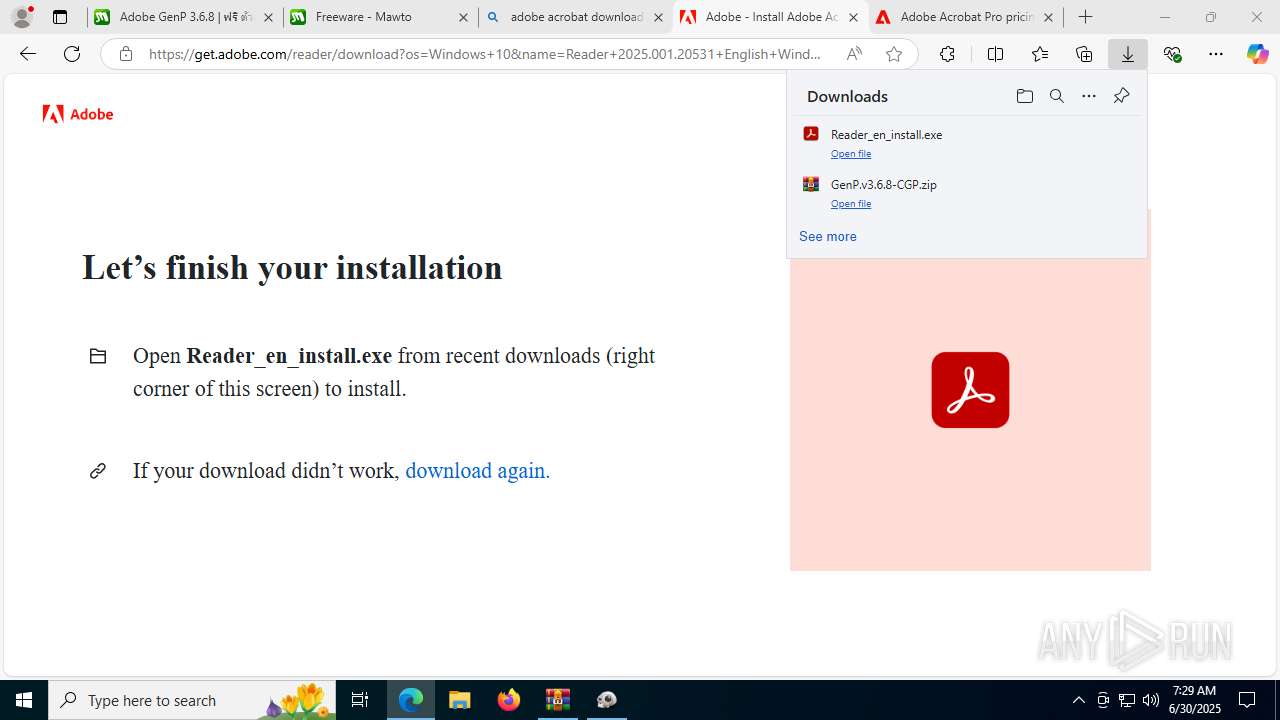Click Reader_en_install.exe download entry
Image resolution: width=1280 pixels, height=720 pixels.
click(967, 142)
